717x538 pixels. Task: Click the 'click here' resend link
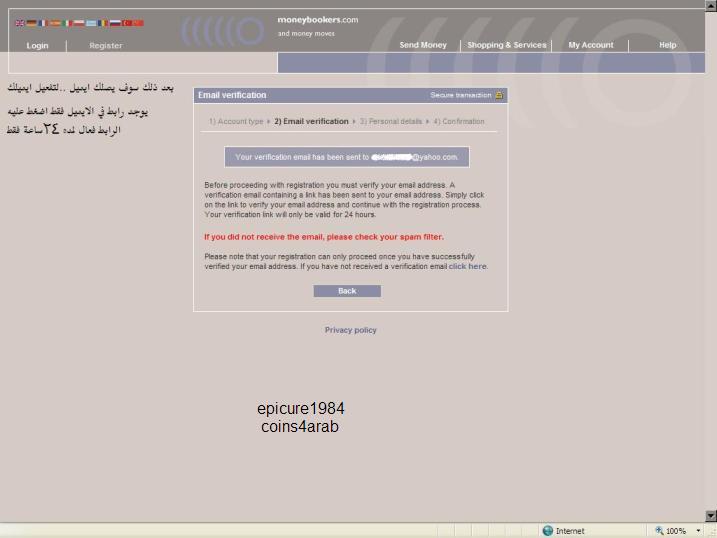(x=467, y=266)
